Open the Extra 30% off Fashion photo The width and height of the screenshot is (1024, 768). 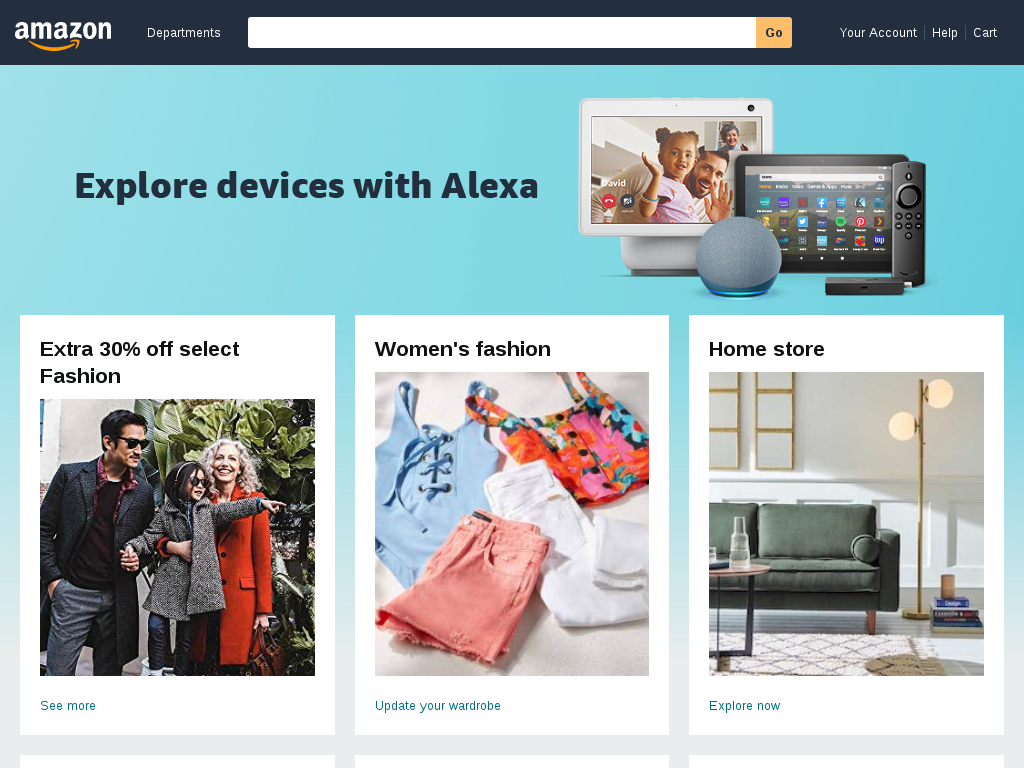coord(178,537)
